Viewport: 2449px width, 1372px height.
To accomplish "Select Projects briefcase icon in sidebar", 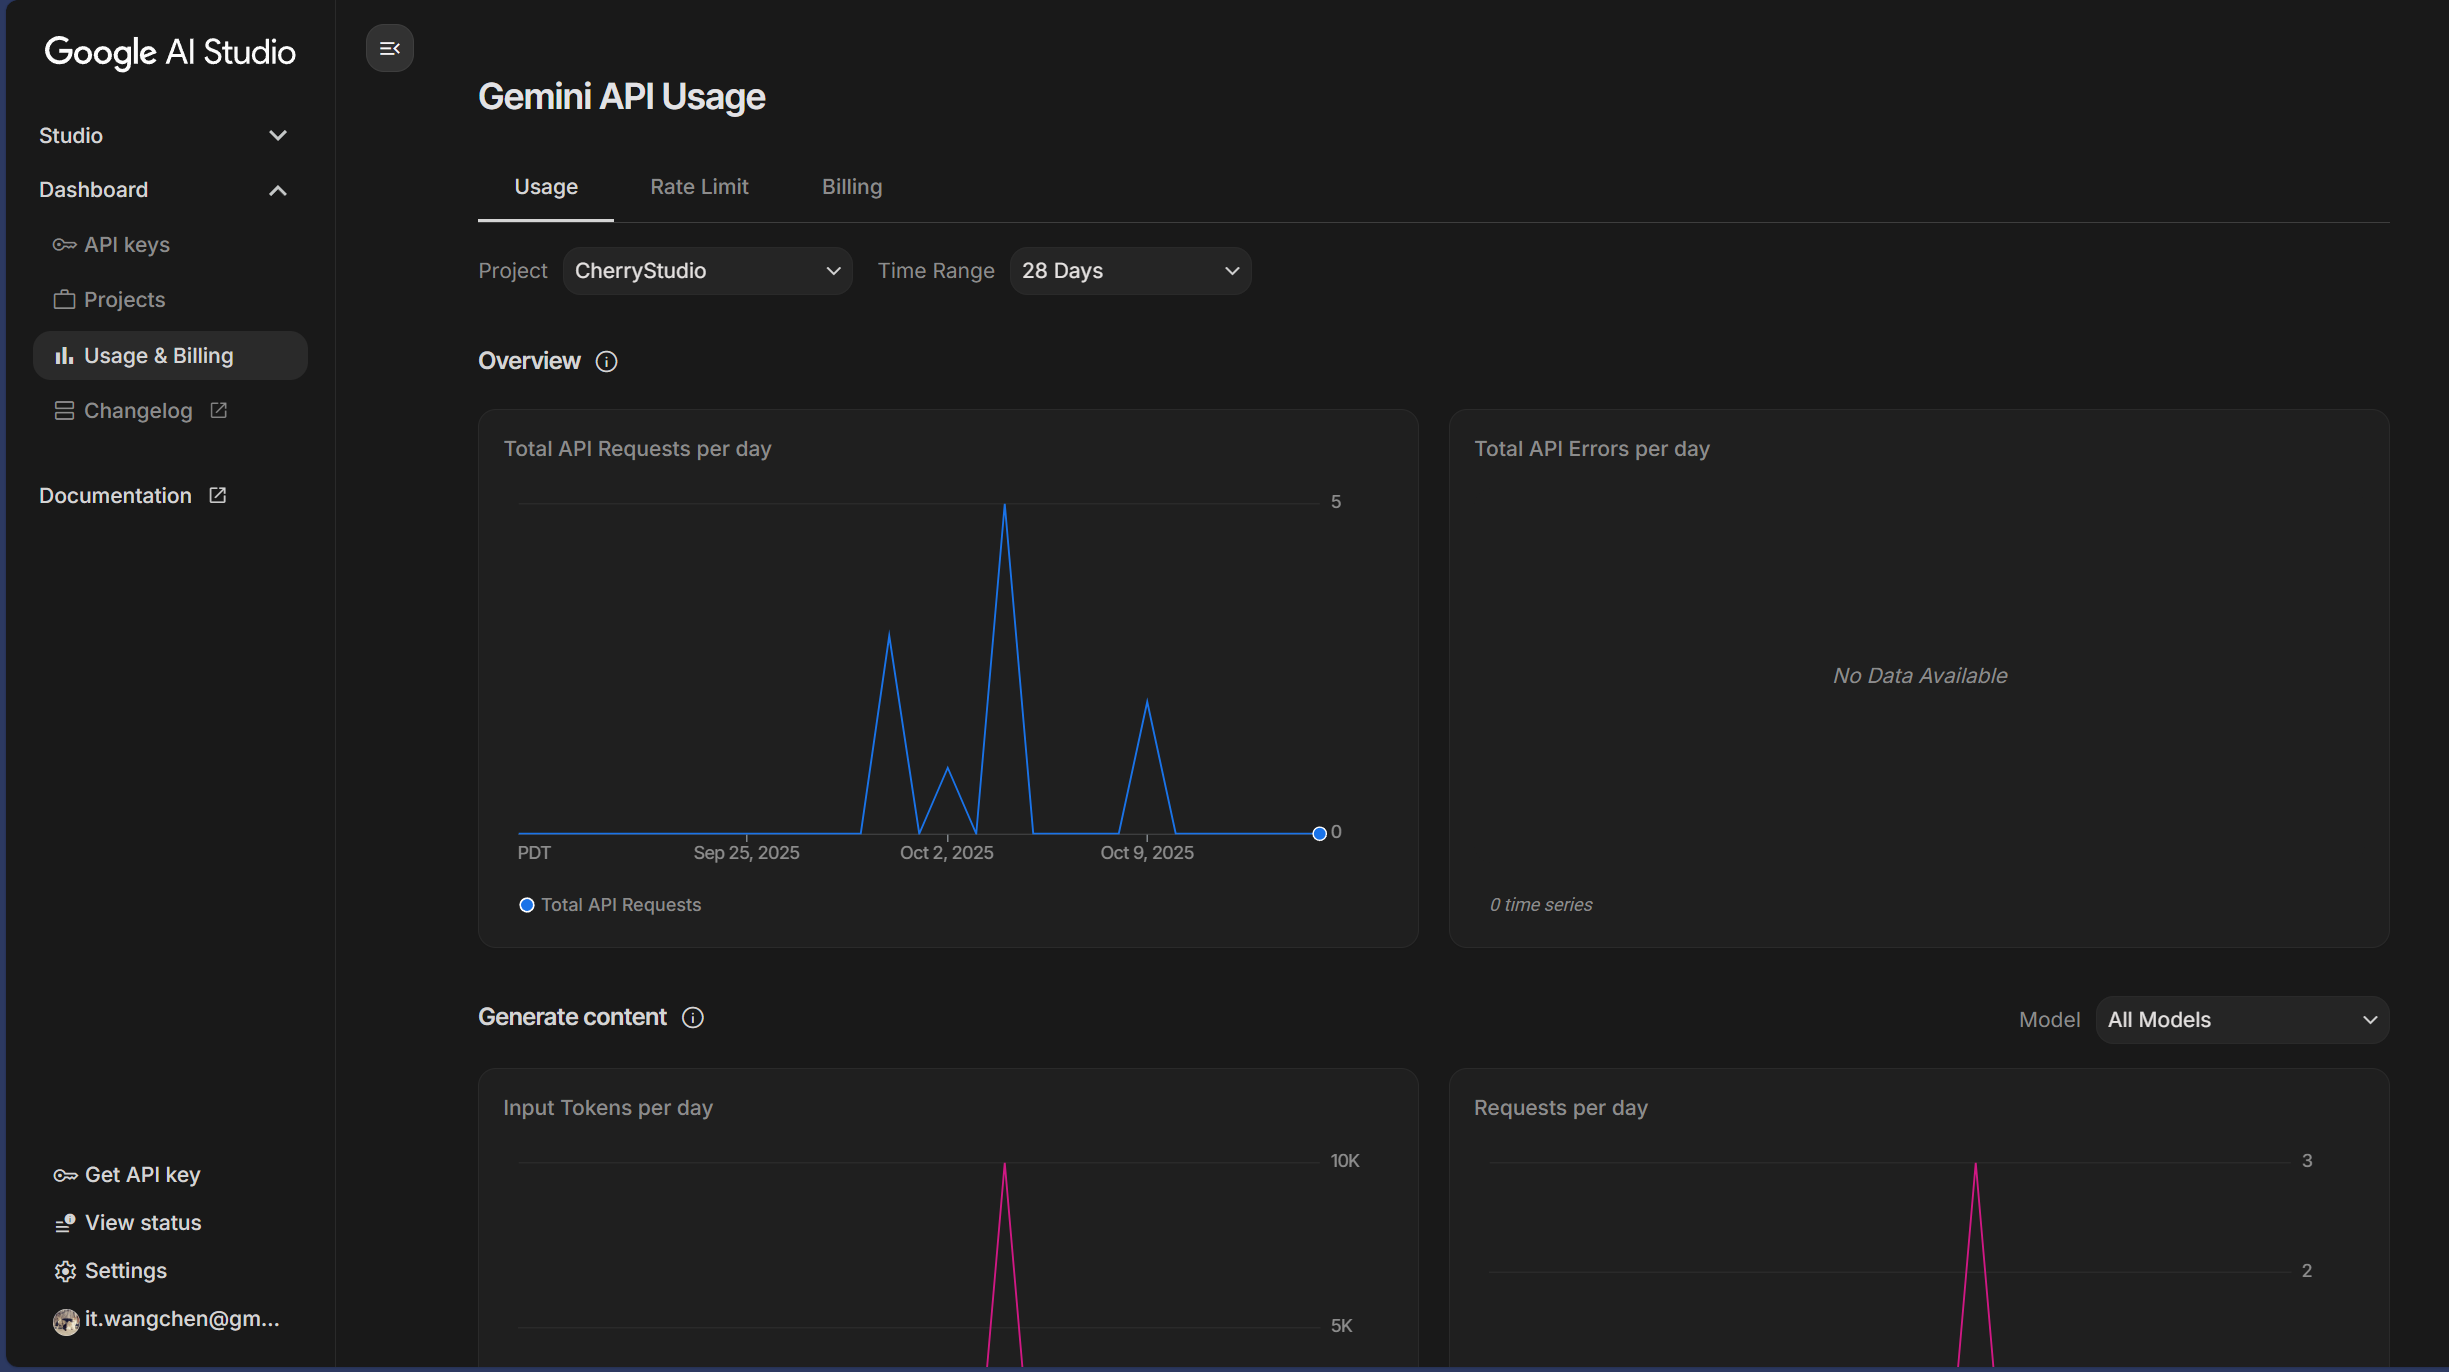I will (64, 300).
